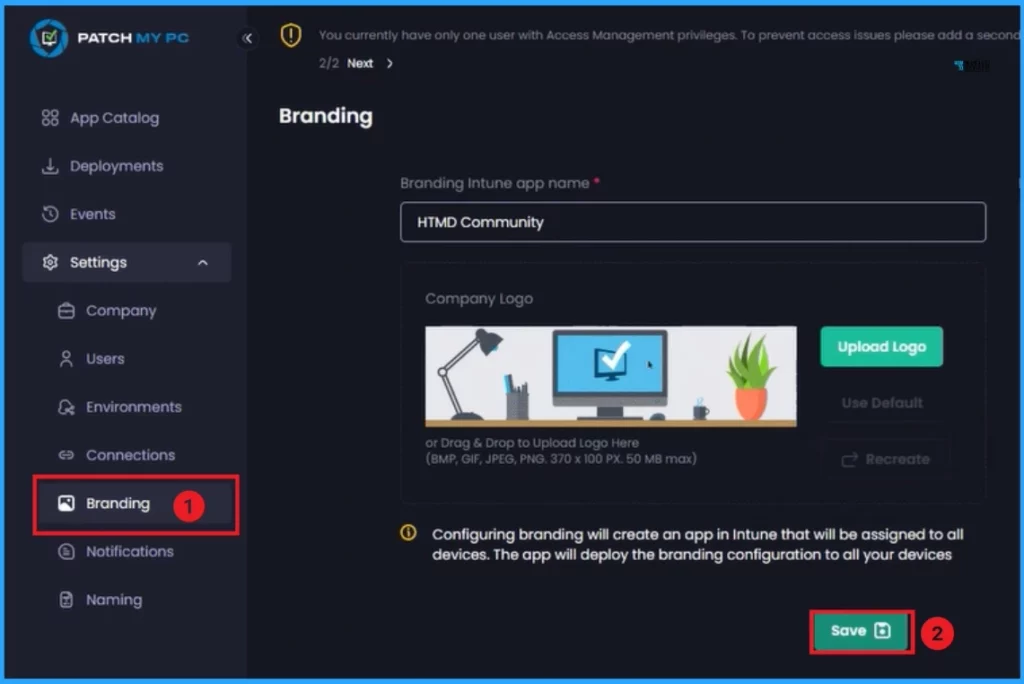
Task: Click the Users person icon
Action: click(66, 359)
